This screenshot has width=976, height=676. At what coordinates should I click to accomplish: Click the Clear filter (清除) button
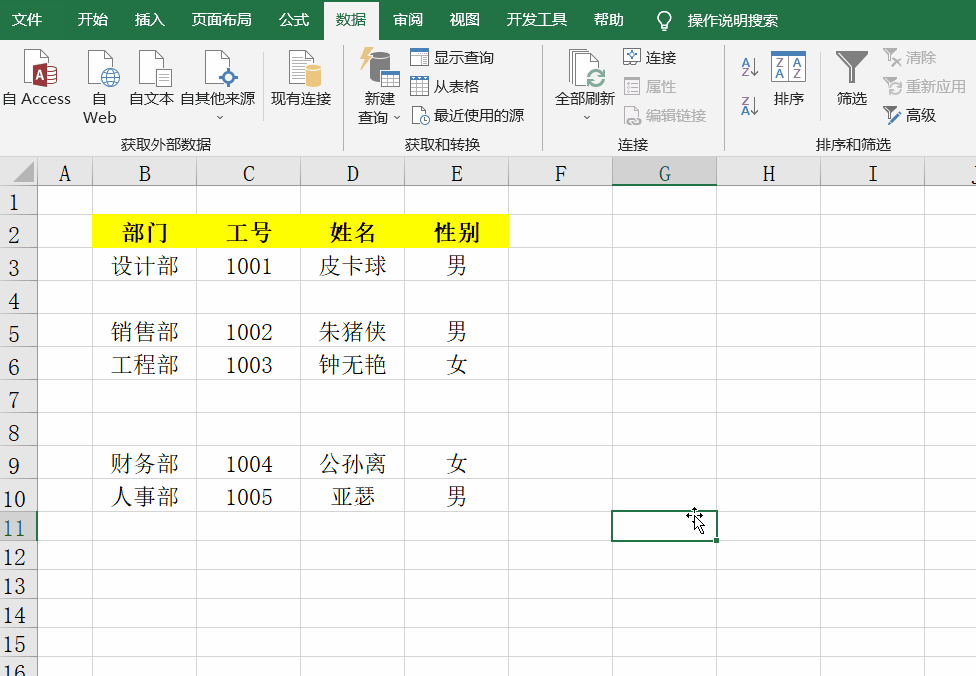click(909, 57)
